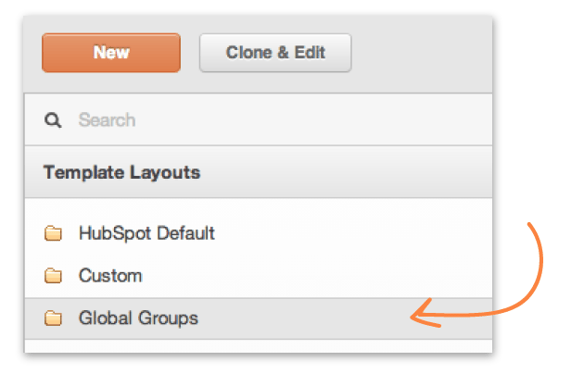
Task: Click the blank row below Global Groups
Action: tap(258, 346)
